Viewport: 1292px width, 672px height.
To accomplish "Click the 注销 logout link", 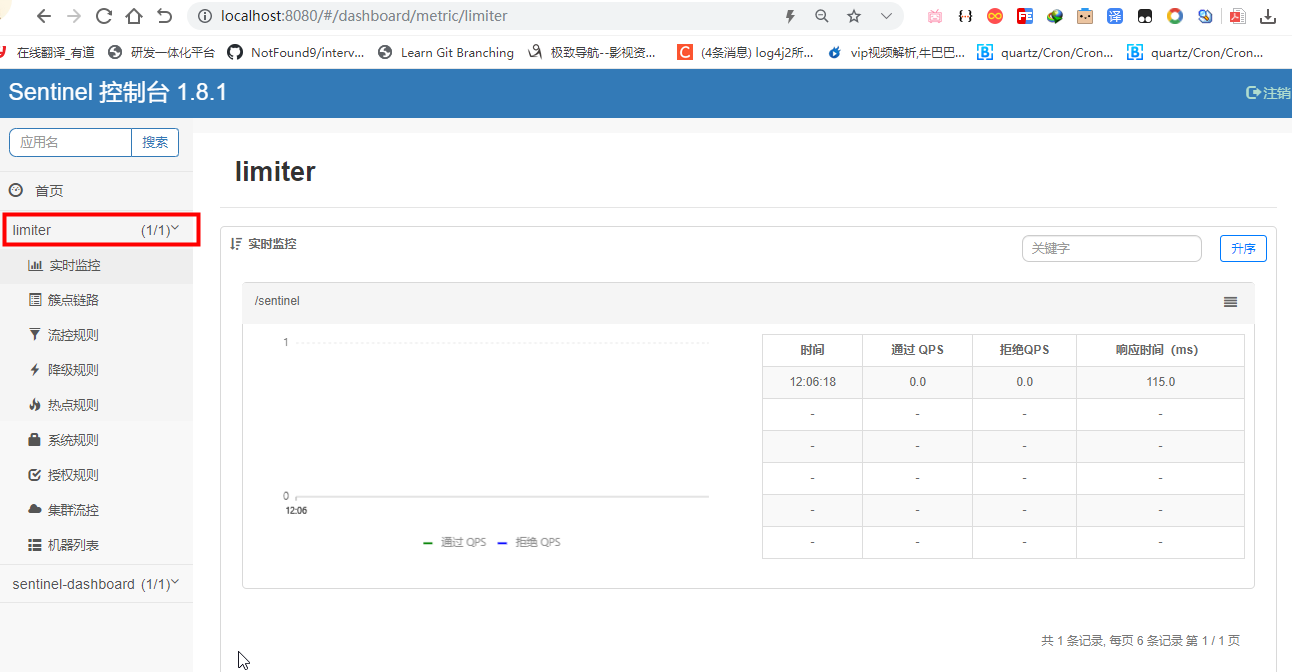I will point(1268,93).
